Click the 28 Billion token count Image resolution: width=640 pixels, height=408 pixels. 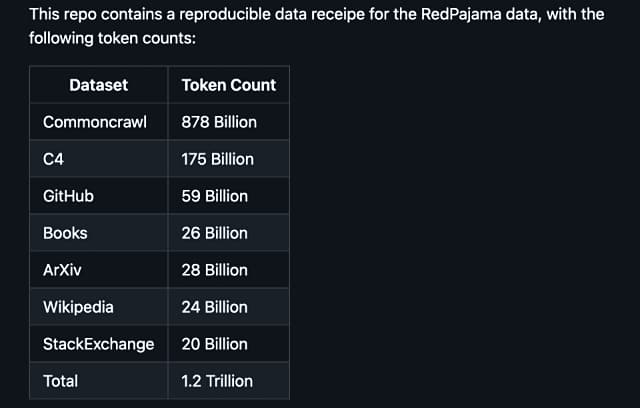pos(214,270)
